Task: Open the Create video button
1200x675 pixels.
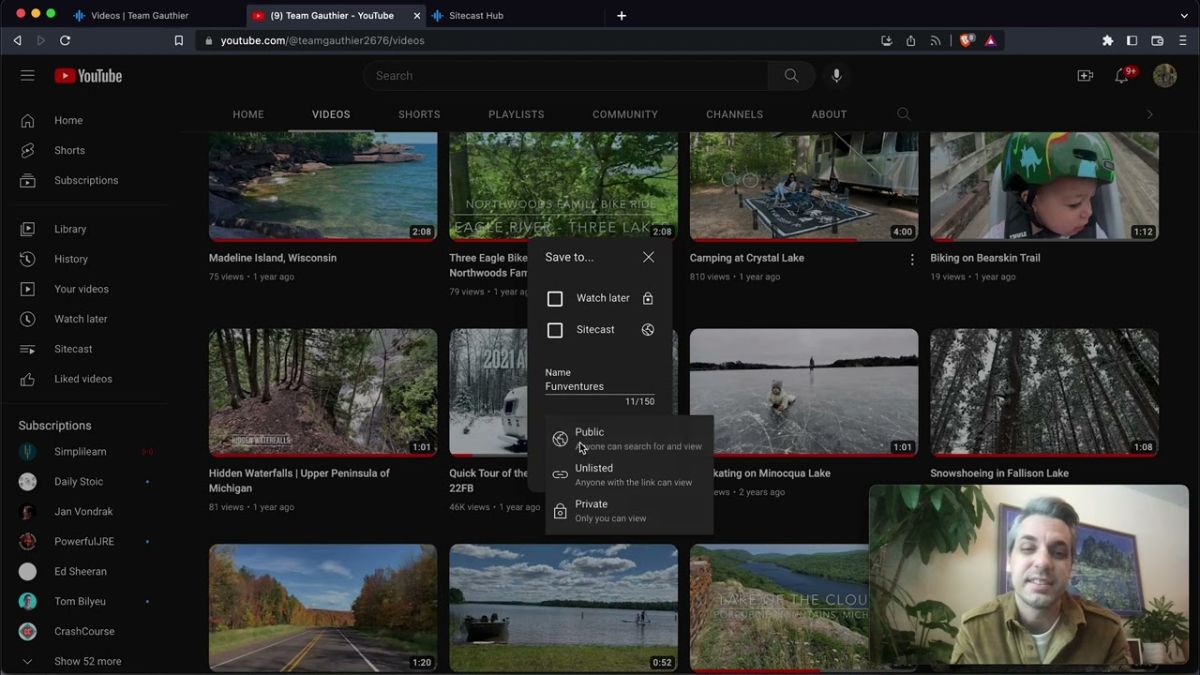Action: coord(1085,76)
